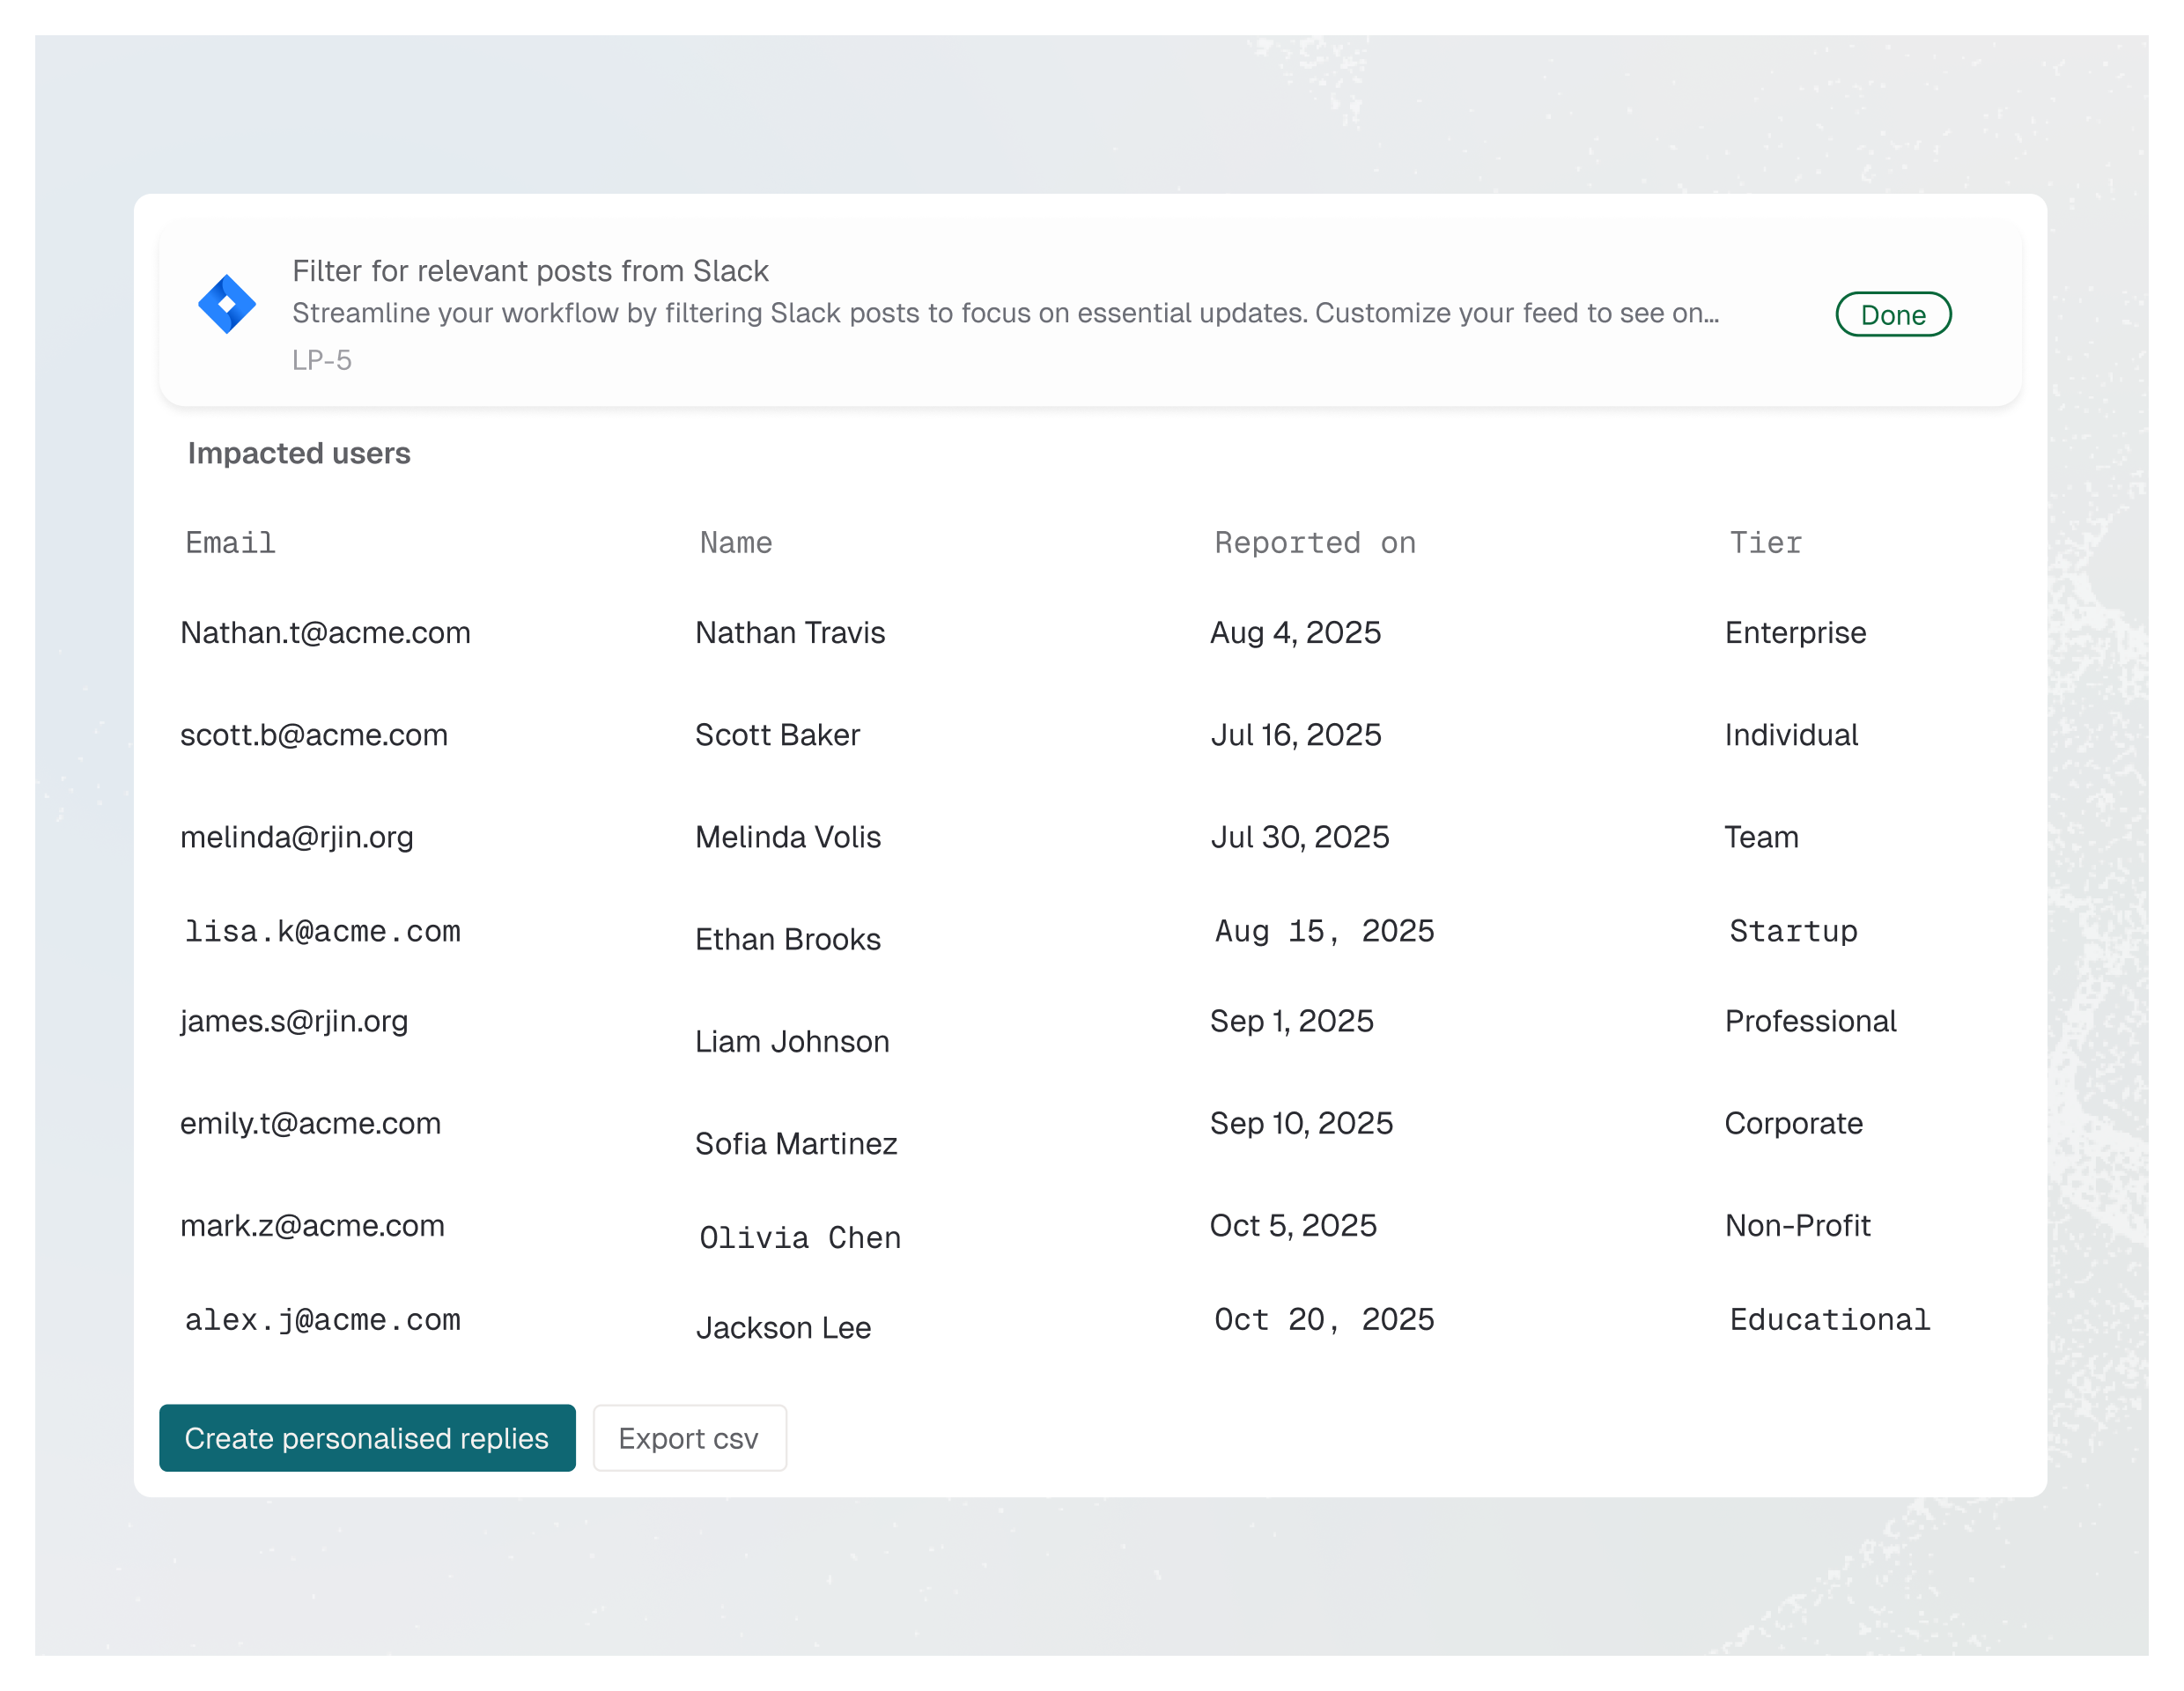
Task: Sort by Email column header
Action: [x=230, y=543]
